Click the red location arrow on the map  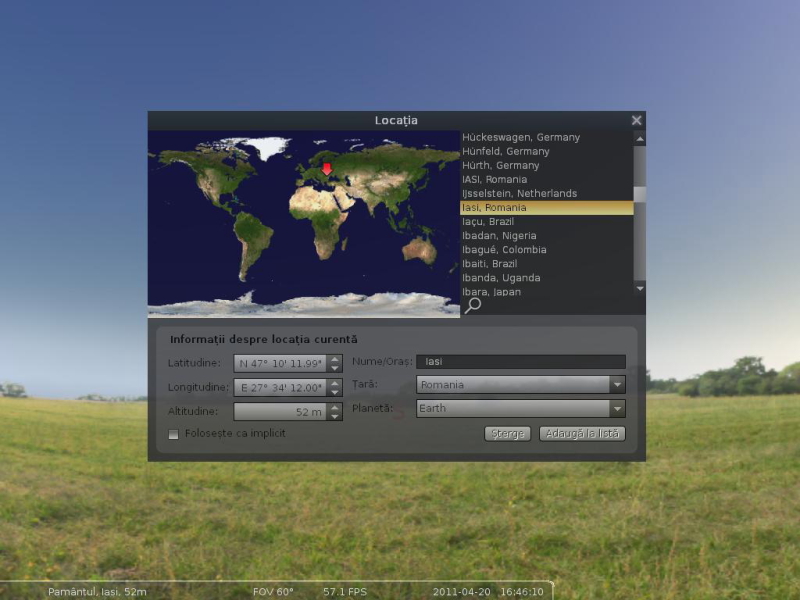(326, 168)
